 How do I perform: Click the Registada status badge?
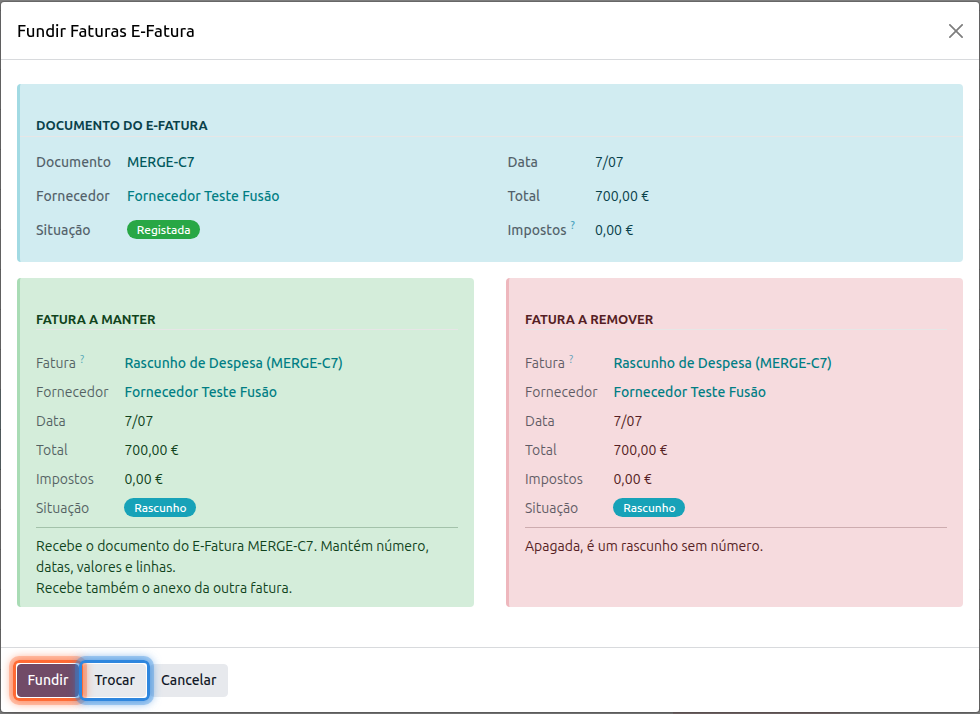pos(163,230)
